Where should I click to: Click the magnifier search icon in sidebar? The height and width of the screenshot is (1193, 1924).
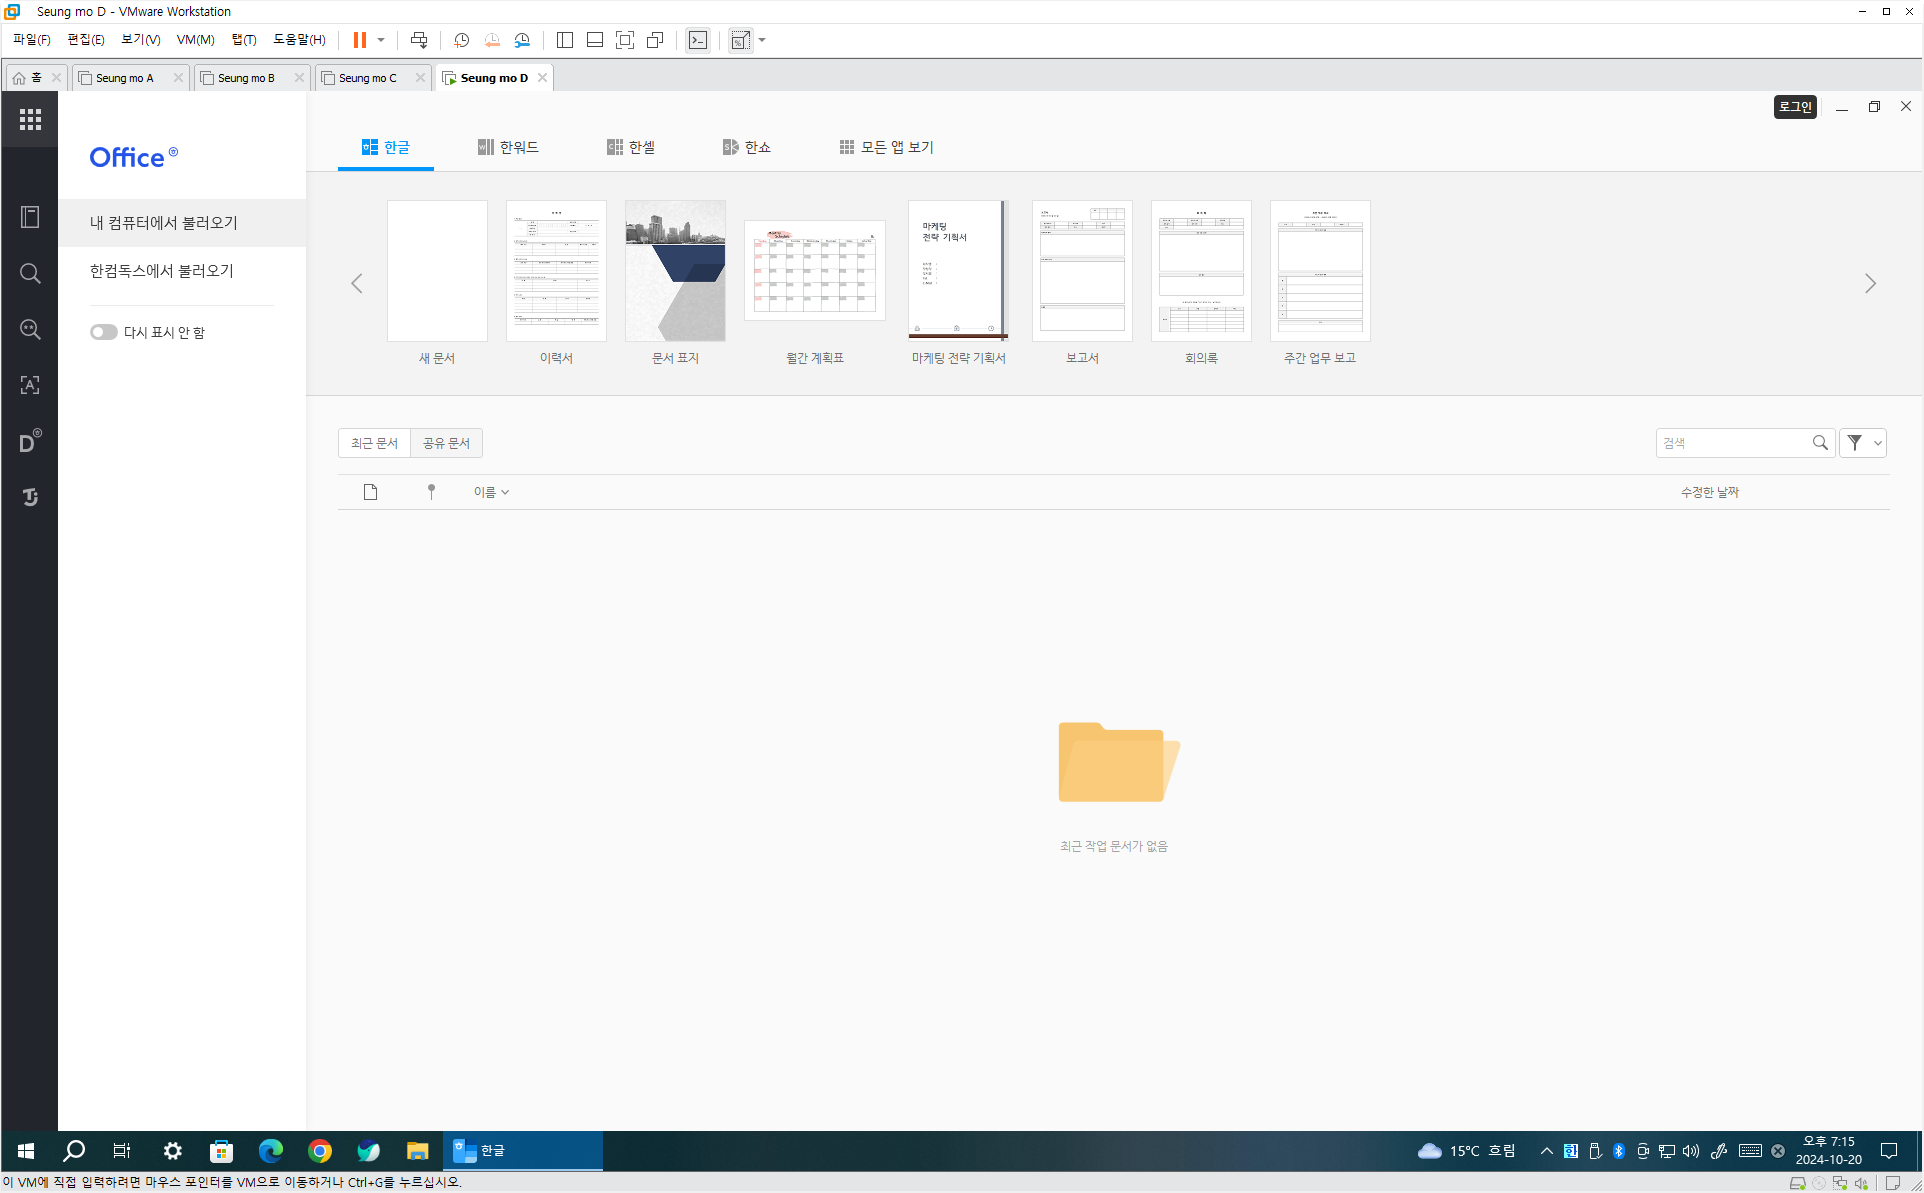[x=30, y=273]
